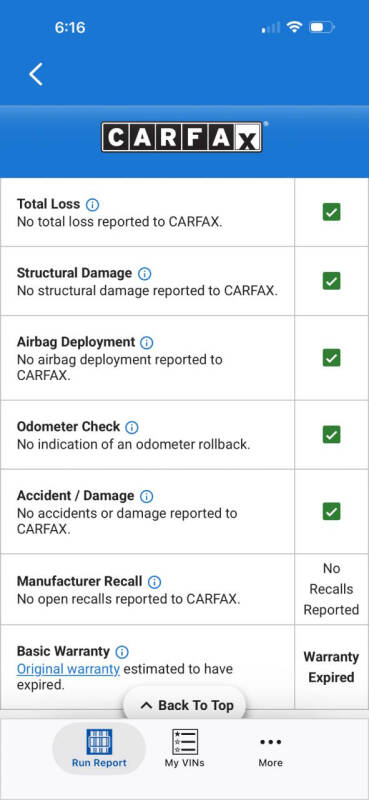The image size is (369, 800).
Task: Open info icon next to Total Loss
Action: pos(92,205)
